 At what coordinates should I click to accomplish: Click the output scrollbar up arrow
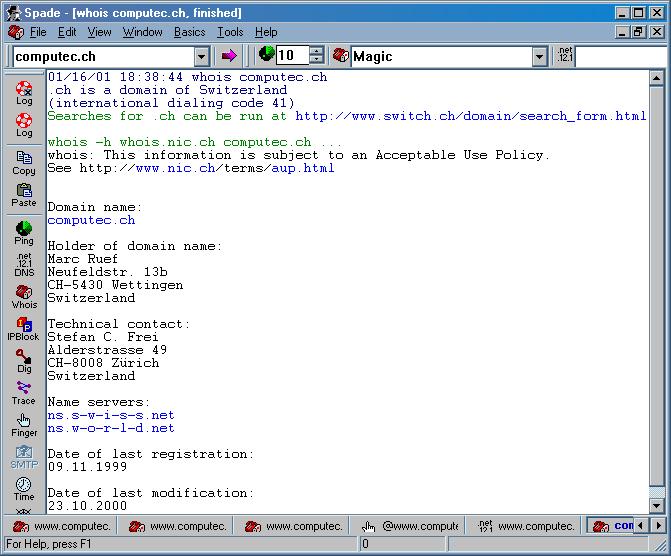pos(656,78)
